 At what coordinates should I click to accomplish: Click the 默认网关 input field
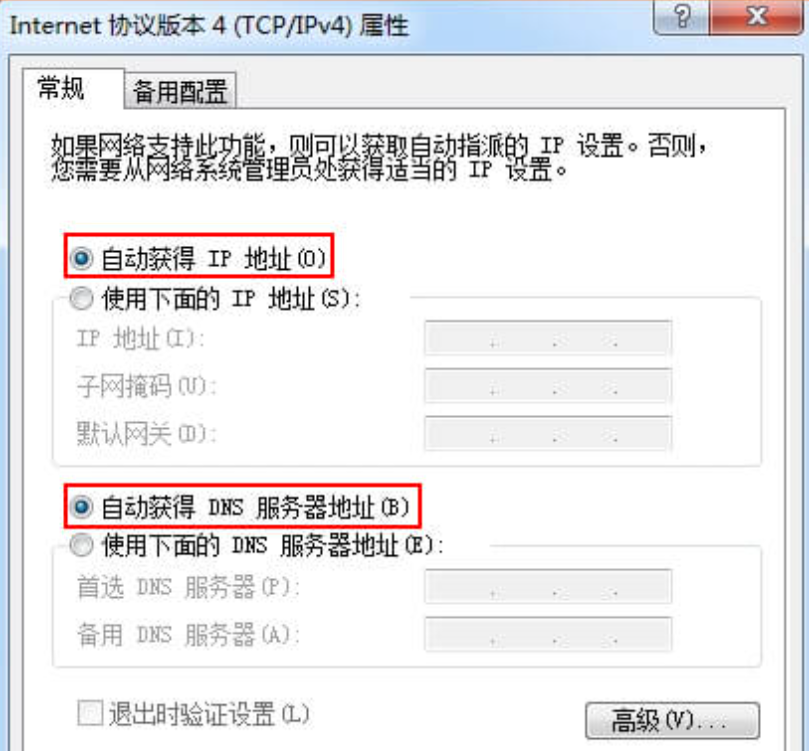pyautogui.click(x=548, y=433)
